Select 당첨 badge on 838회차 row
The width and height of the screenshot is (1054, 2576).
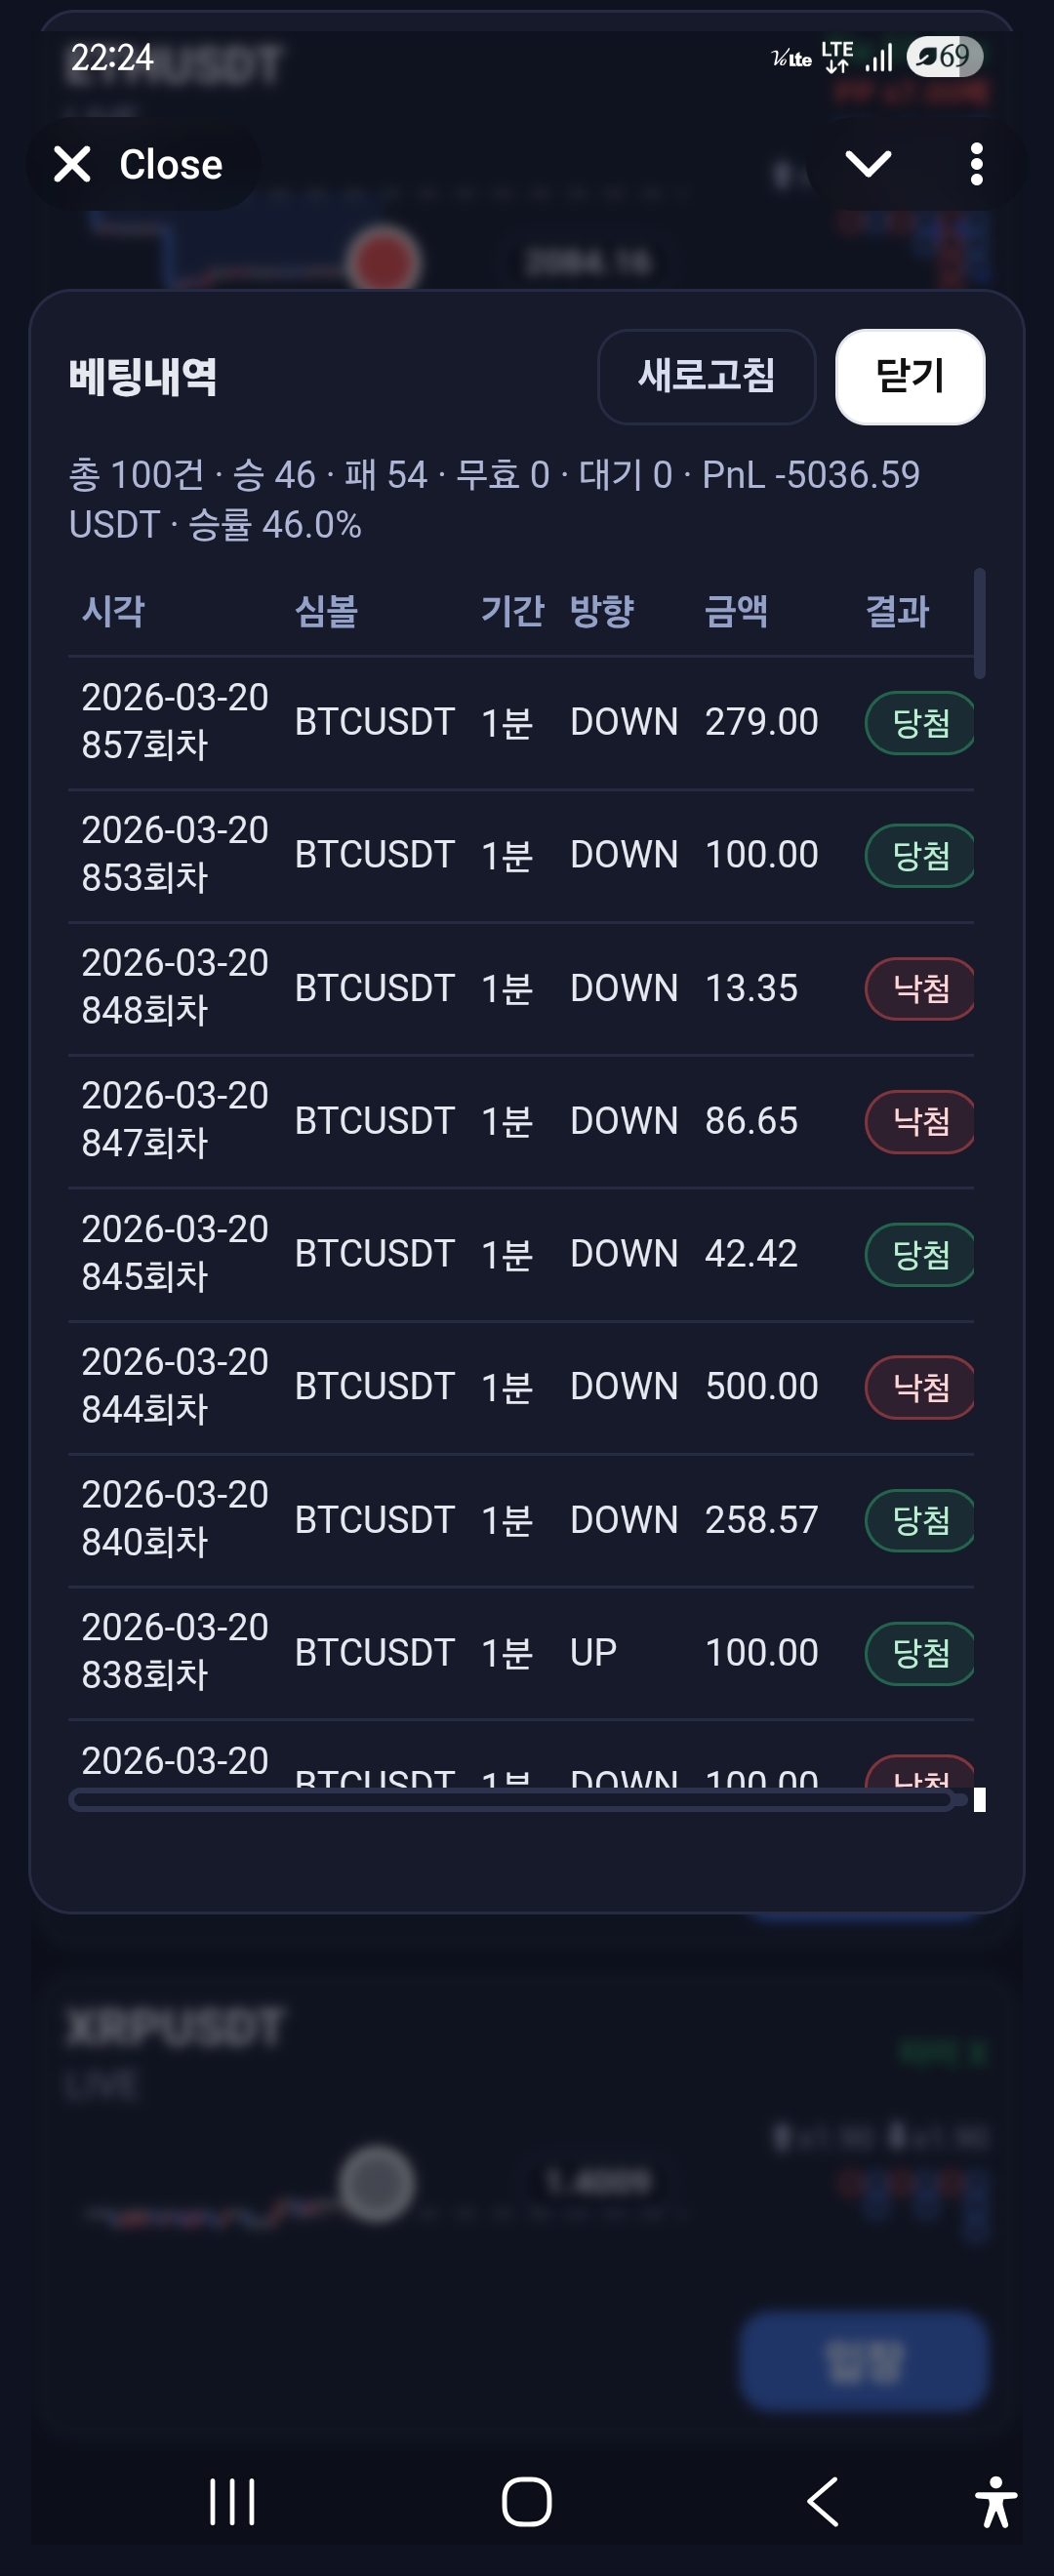click(x=919, y=1652)
